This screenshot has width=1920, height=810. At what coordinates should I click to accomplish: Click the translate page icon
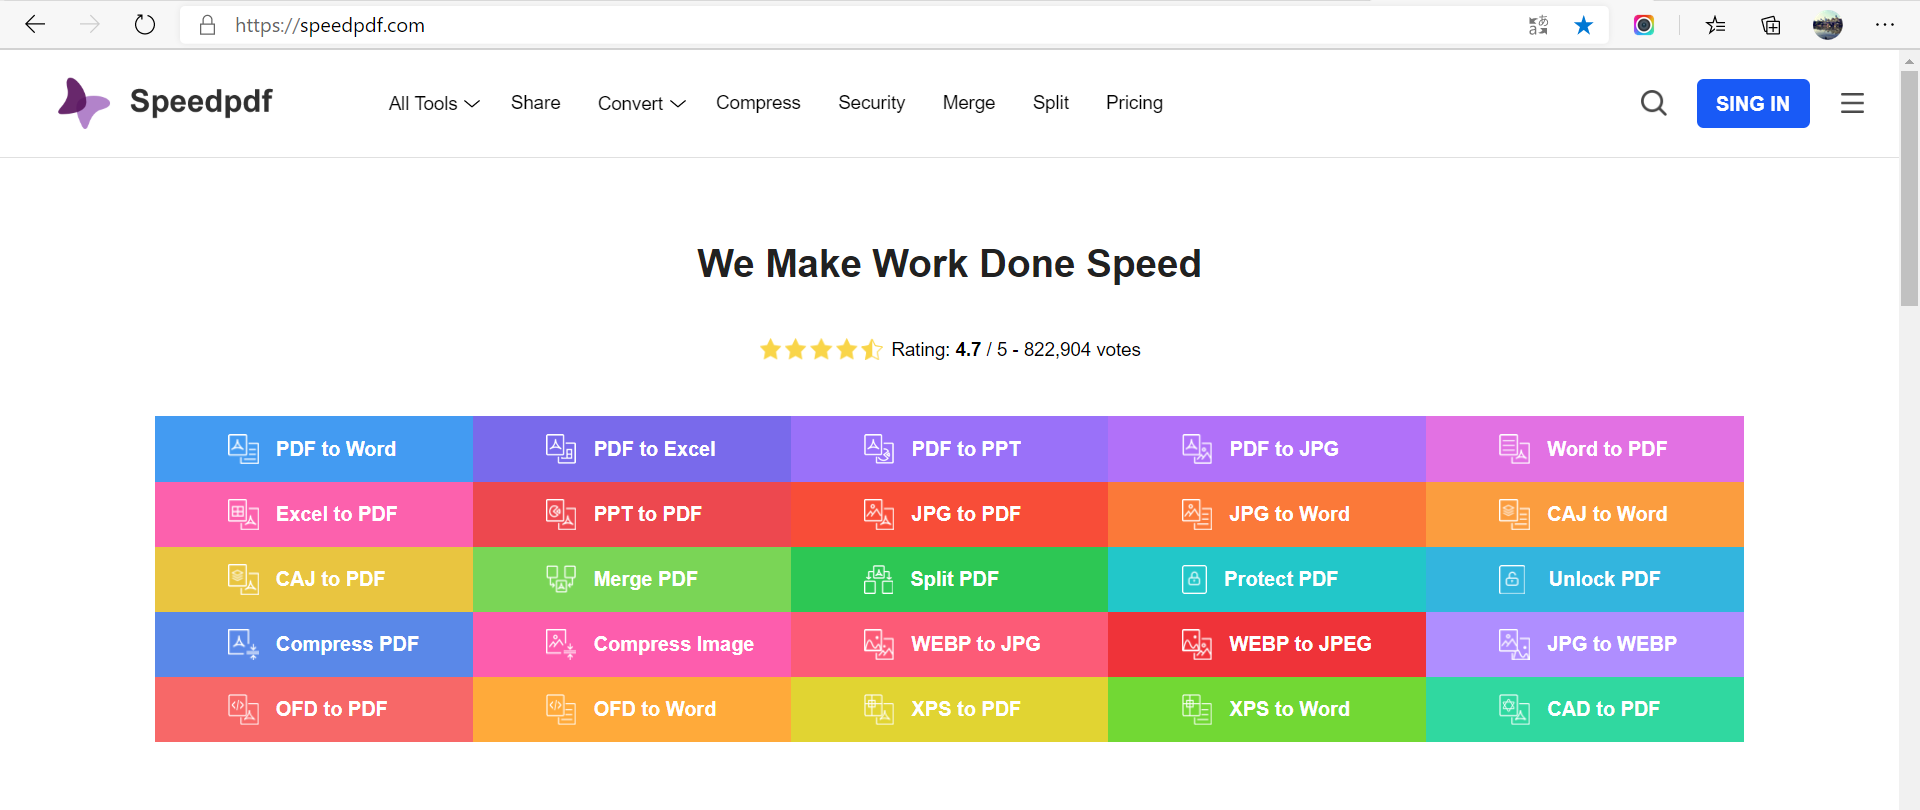pyautogui.click(x=1539, y=25)
